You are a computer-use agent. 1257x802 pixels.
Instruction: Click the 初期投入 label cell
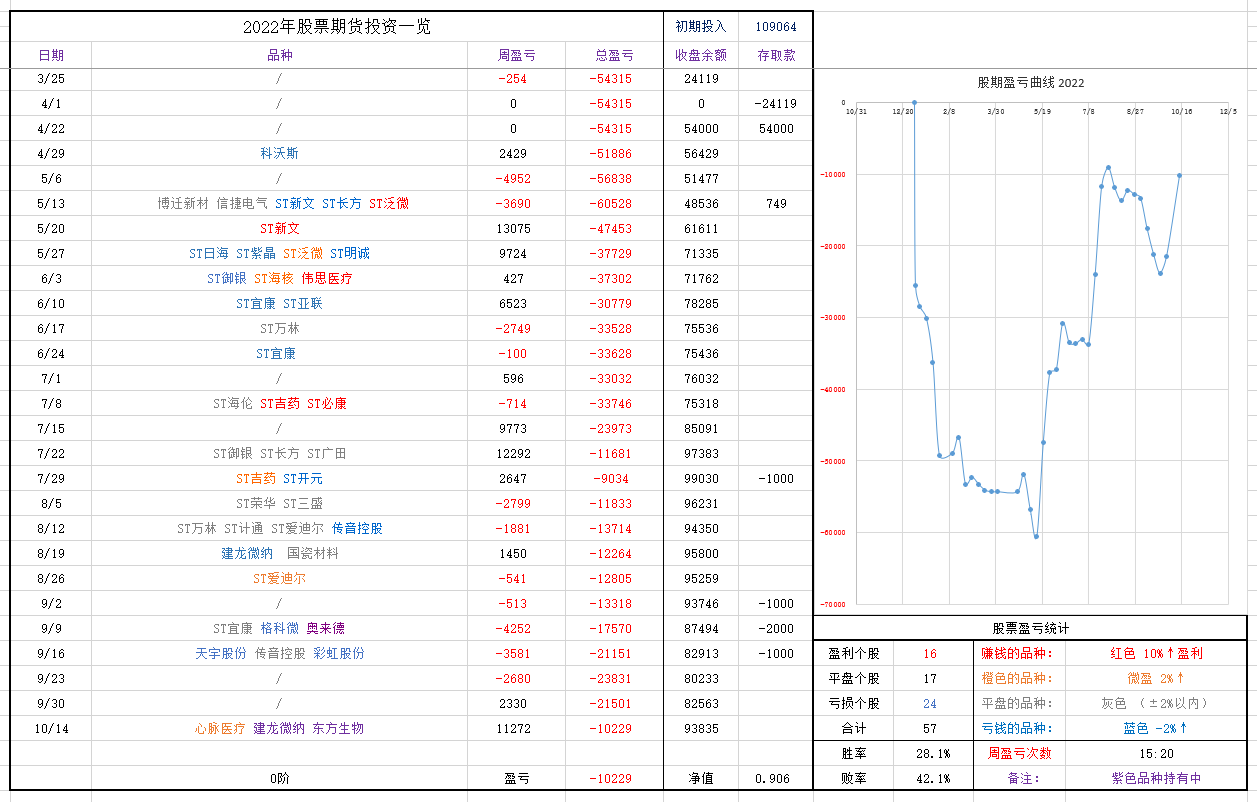pos(701,27)
